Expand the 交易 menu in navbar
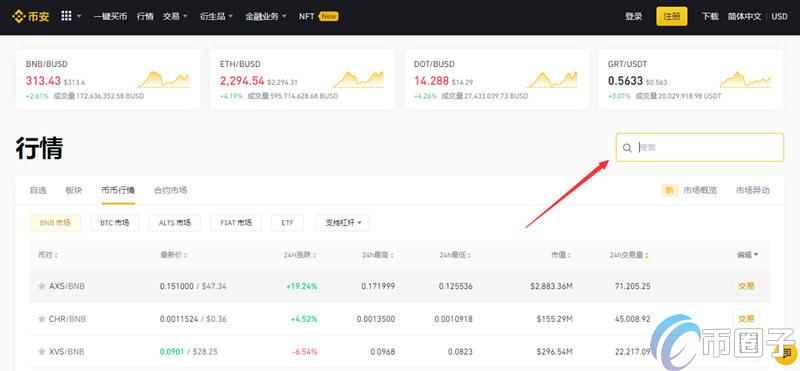Viewport: 800px width, 371px height. coord(175,16)
